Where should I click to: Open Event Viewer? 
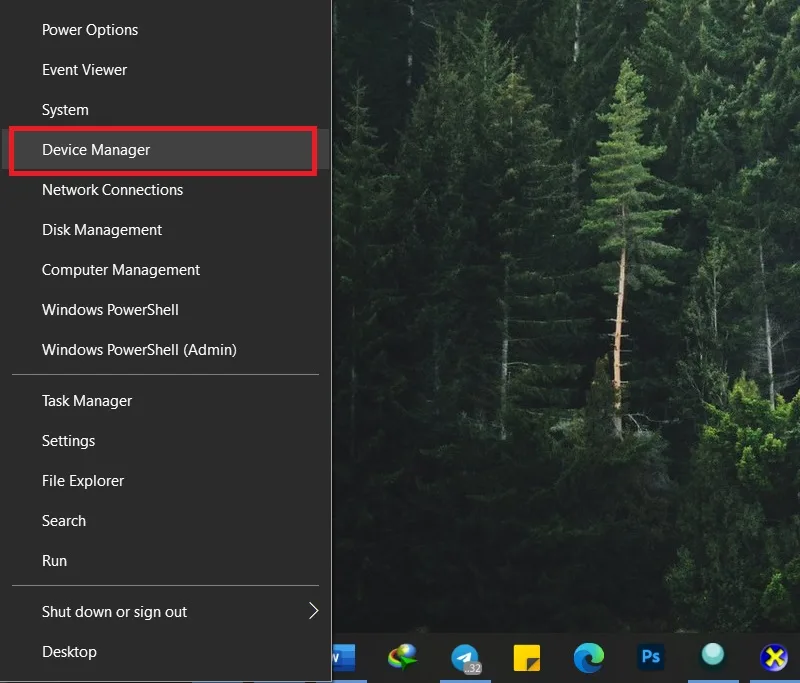coord(166,70)
